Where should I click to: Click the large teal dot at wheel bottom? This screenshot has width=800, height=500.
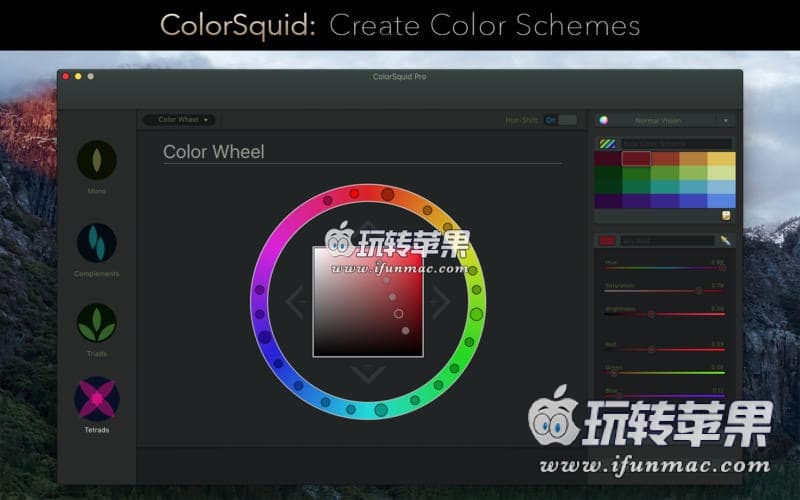click(381, 410)
